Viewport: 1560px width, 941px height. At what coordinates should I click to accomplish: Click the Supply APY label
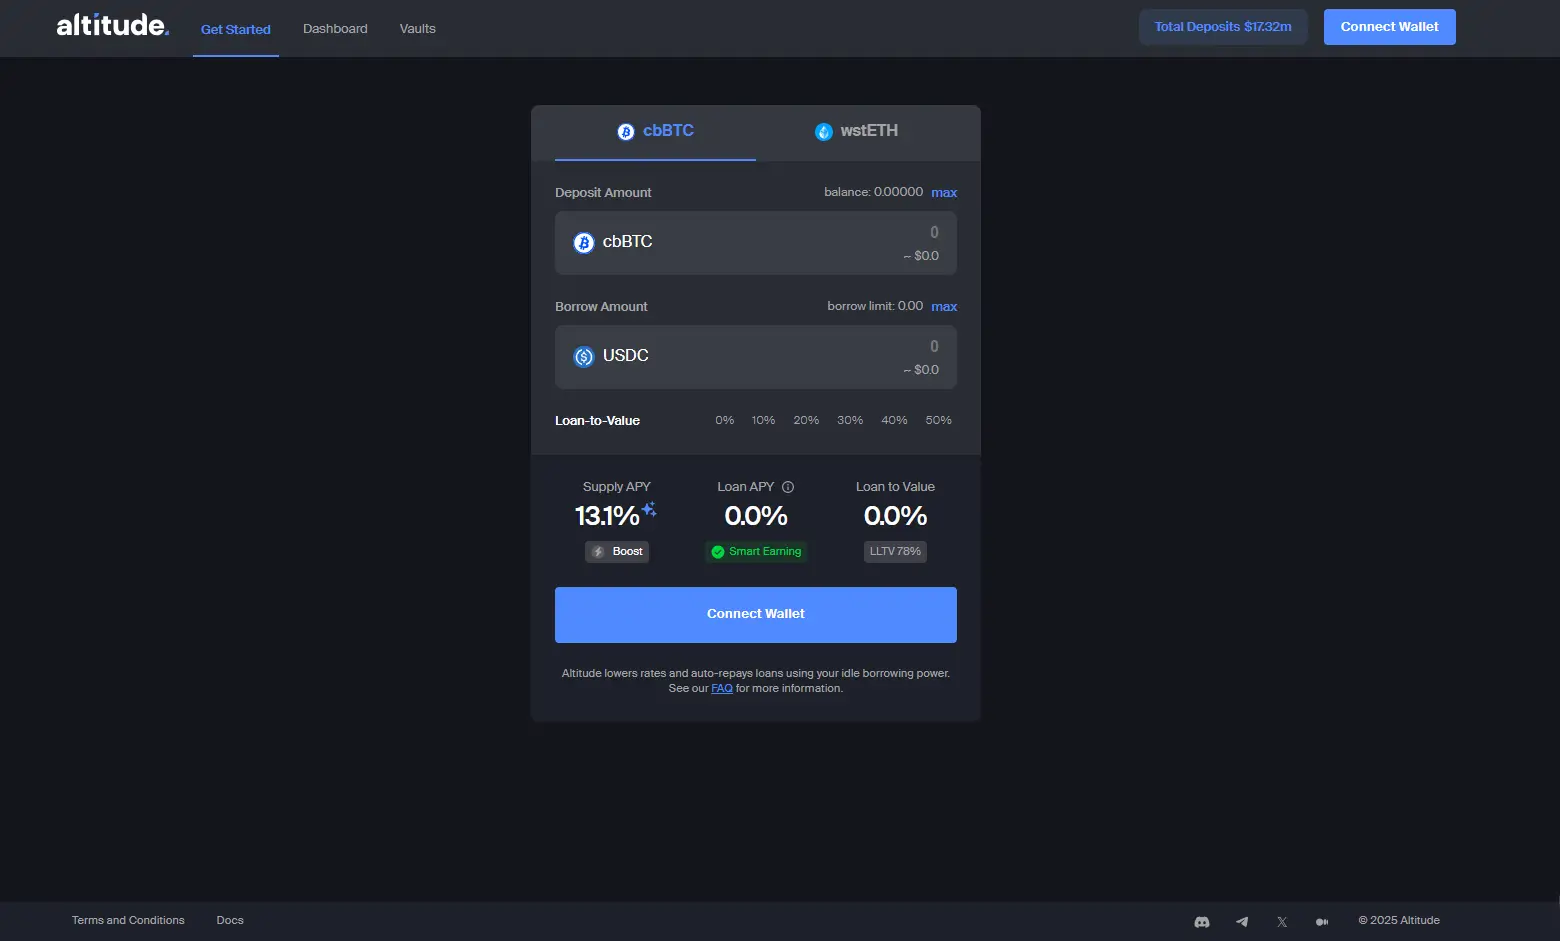(x=617, y=487)
